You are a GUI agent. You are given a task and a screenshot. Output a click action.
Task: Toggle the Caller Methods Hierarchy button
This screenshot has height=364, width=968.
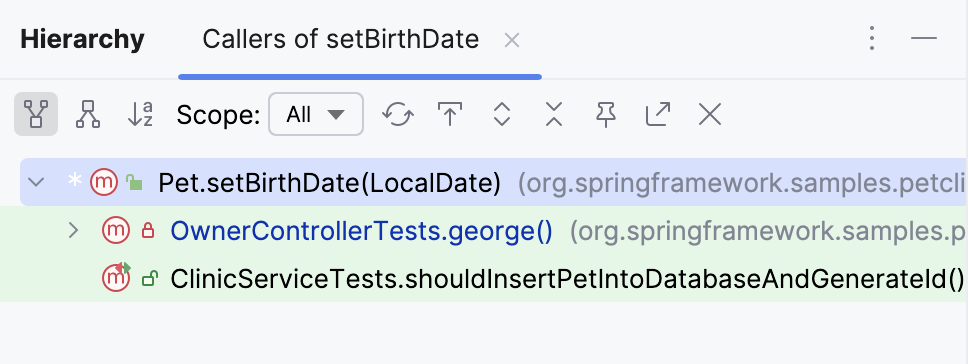pos(36,114)
